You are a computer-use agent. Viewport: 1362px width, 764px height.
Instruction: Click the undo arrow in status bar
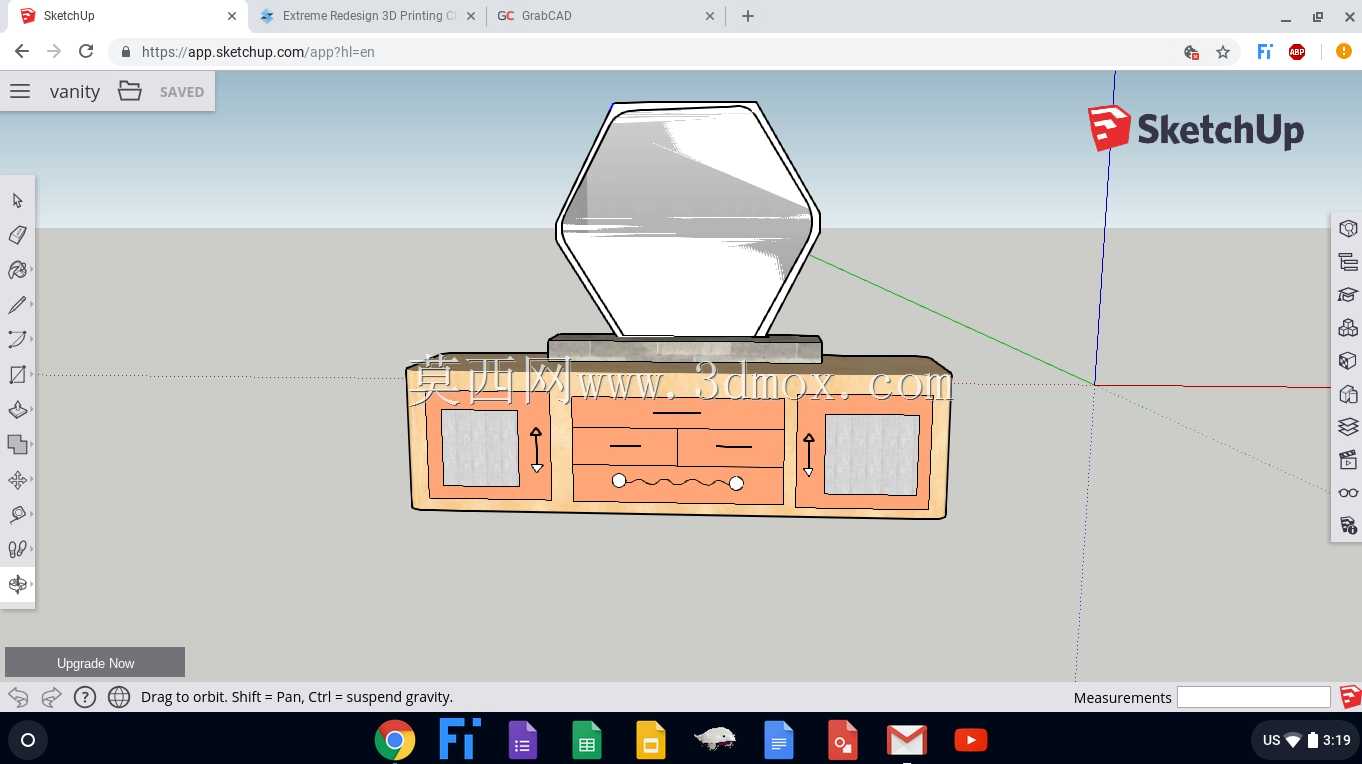click(18, 697)
